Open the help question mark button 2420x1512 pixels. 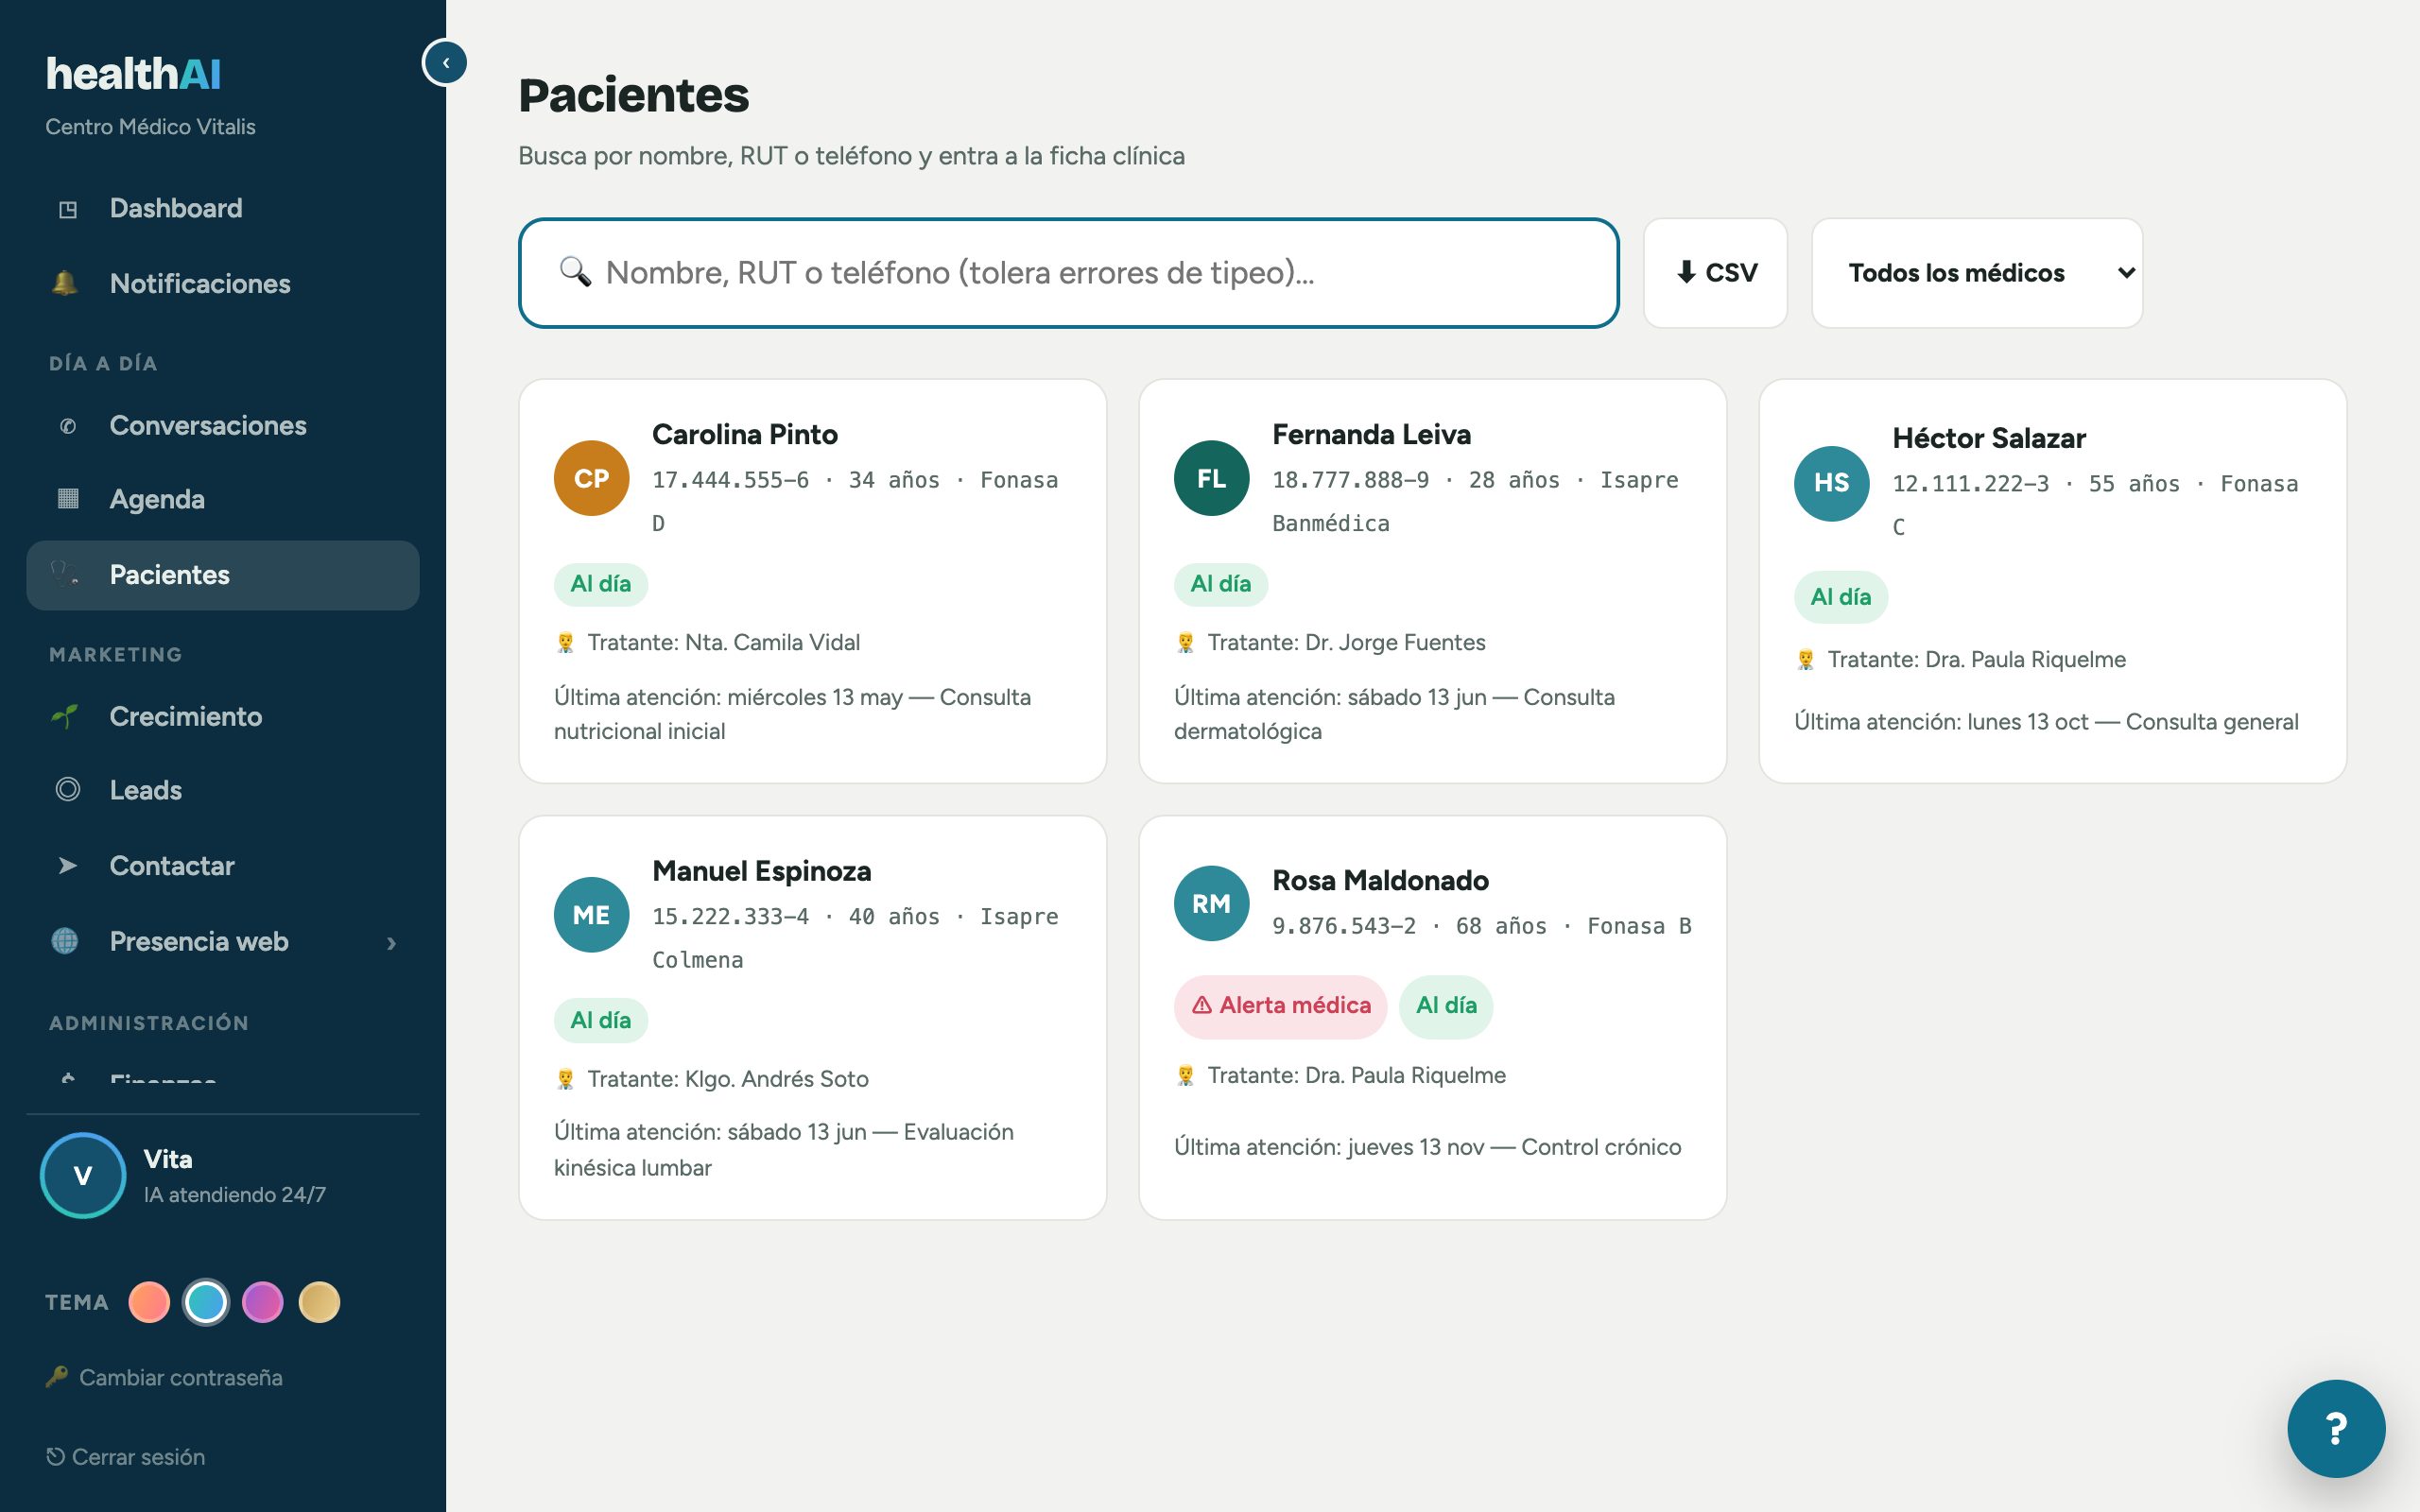(x=2336, y=1429)
